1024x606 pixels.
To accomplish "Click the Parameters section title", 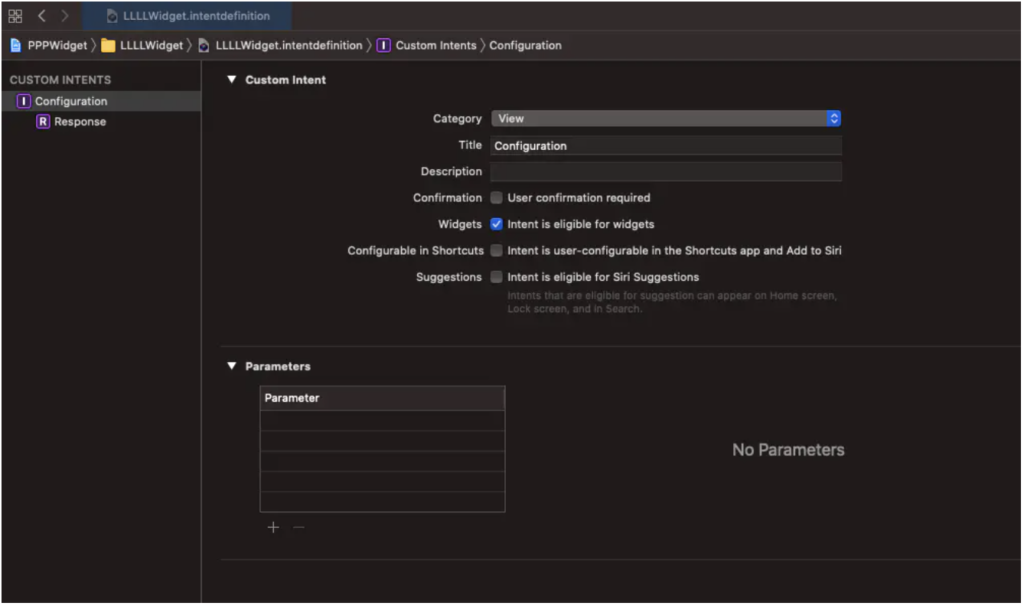I will tap(278, 366).
